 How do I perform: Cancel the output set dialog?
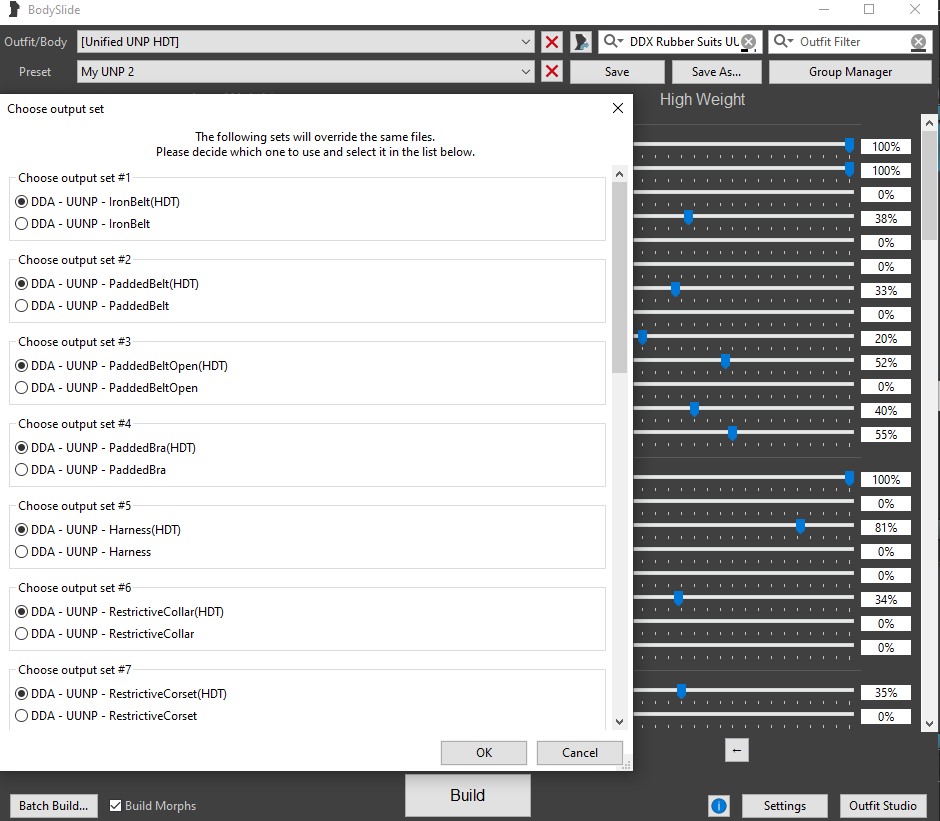coord(580,753)
